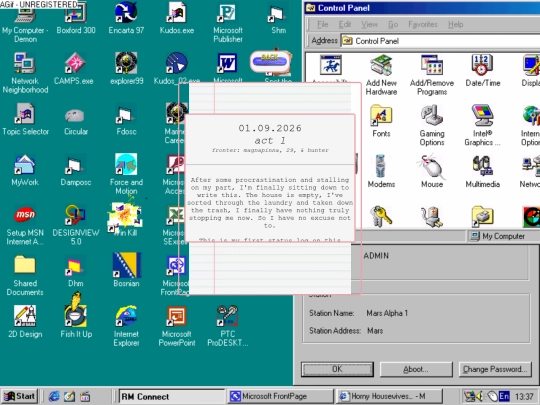Screen dimensions: 540x405
Task: Click OK in the RM Connect dialog
Action: click(337, 369)
